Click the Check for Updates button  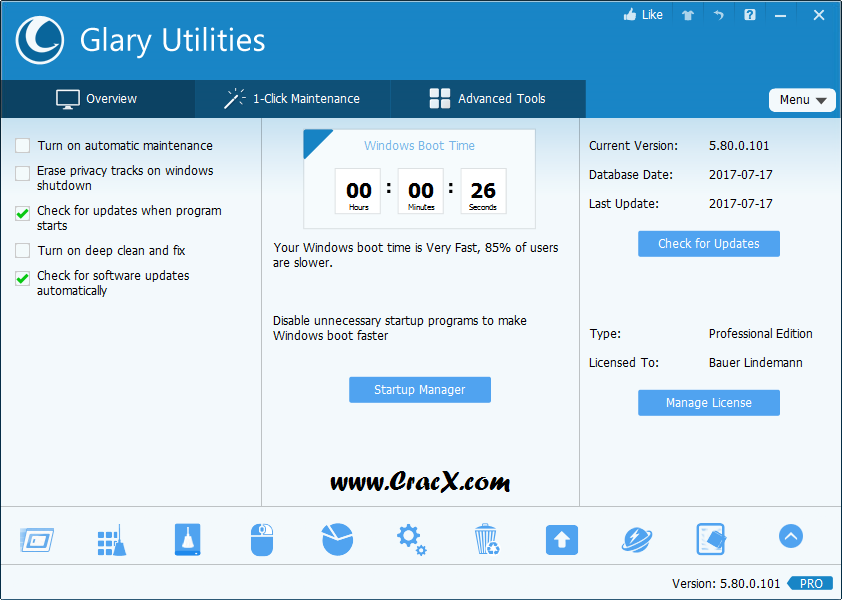pyautogui.click(x=709, y=244)
